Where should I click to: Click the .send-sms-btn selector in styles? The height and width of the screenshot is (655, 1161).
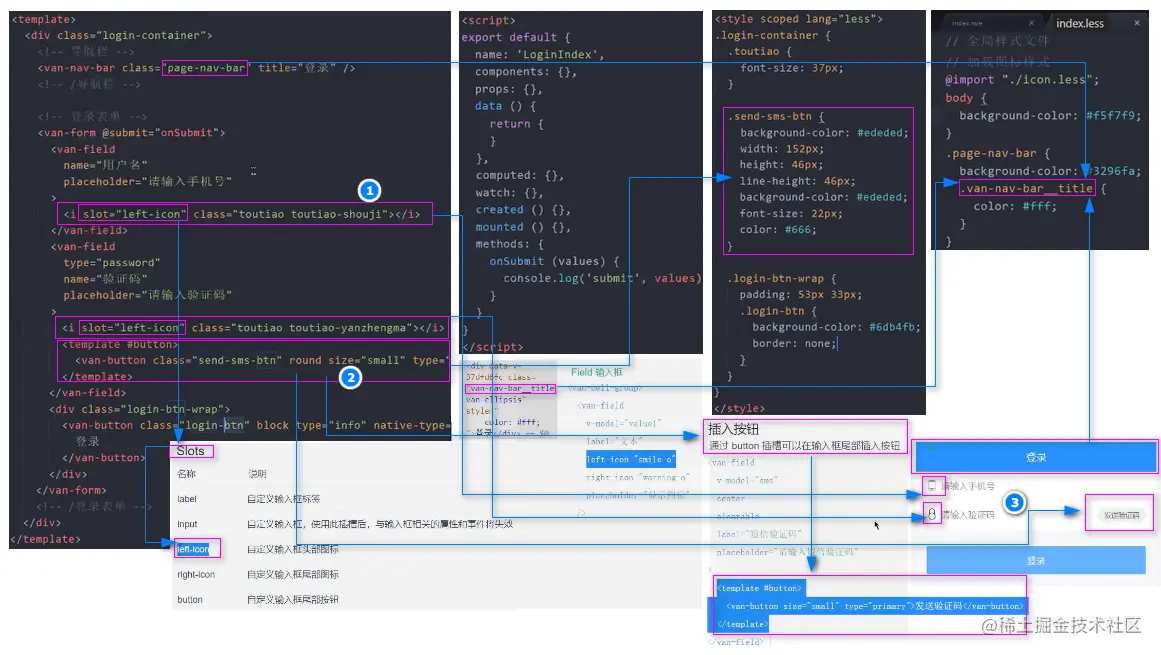[x=769, y=116]
